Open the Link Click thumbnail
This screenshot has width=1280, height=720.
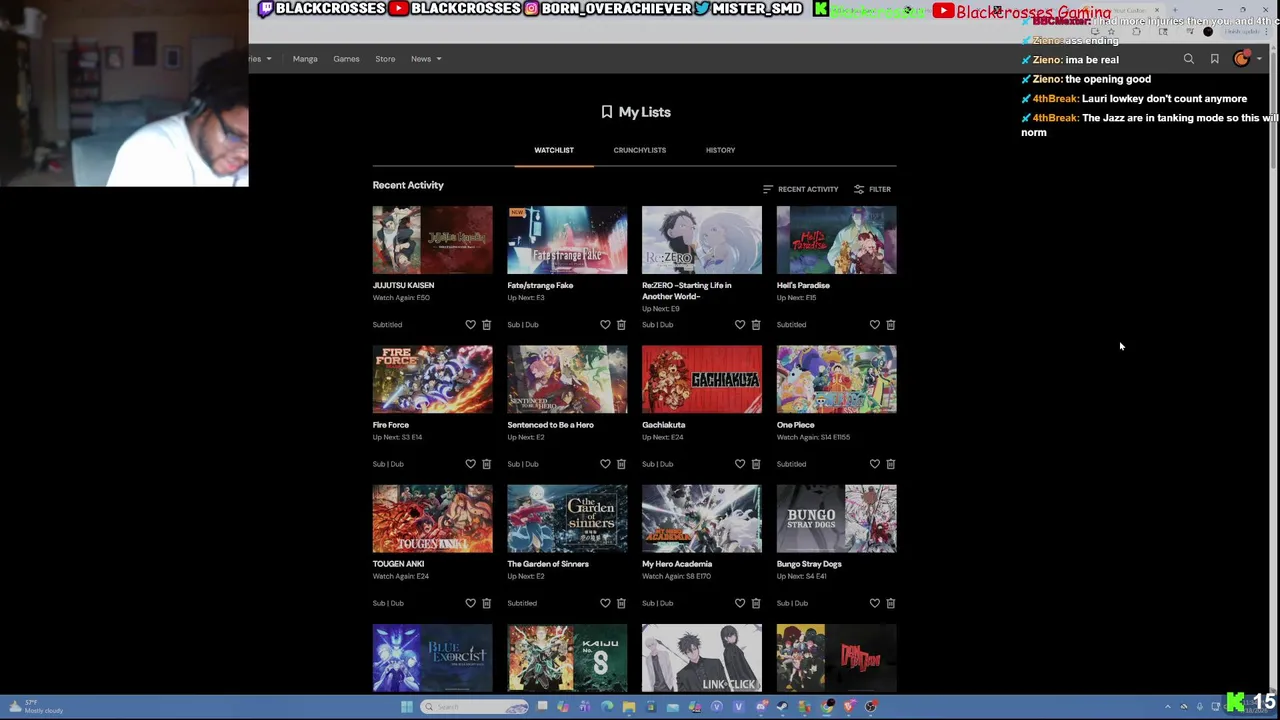[702, 658]
